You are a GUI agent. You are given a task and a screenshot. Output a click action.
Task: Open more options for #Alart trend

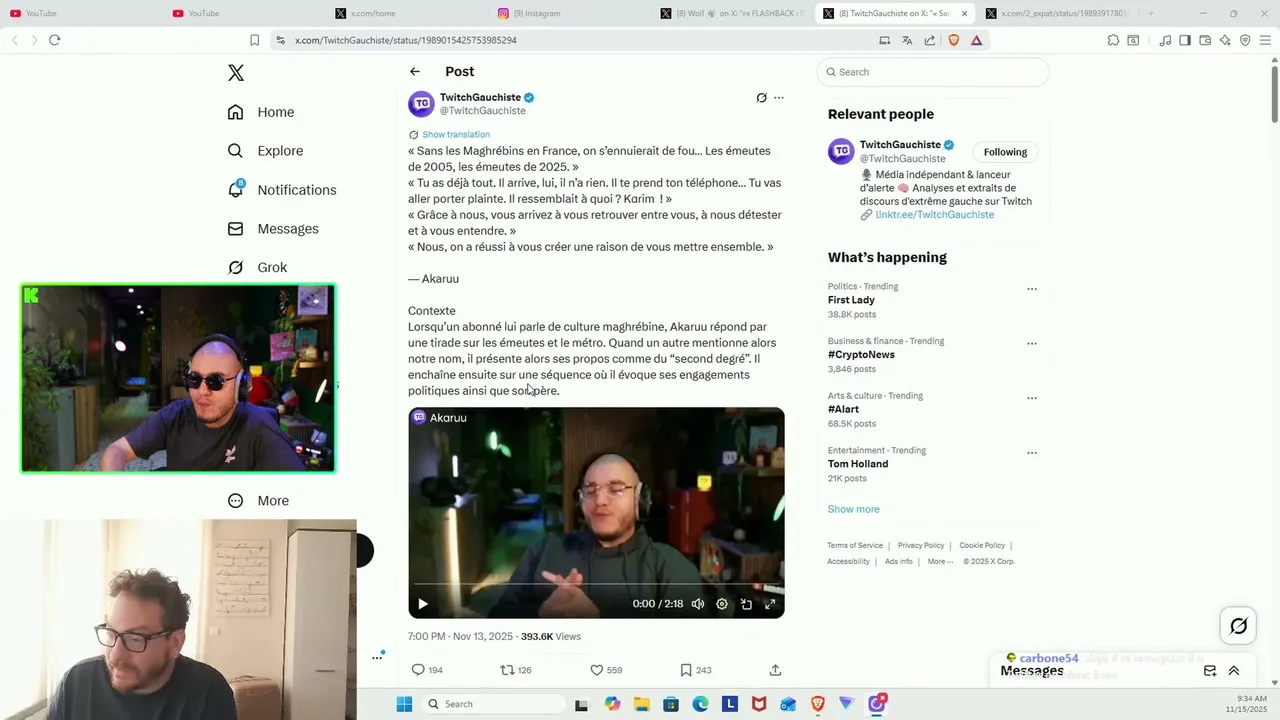1032,398
